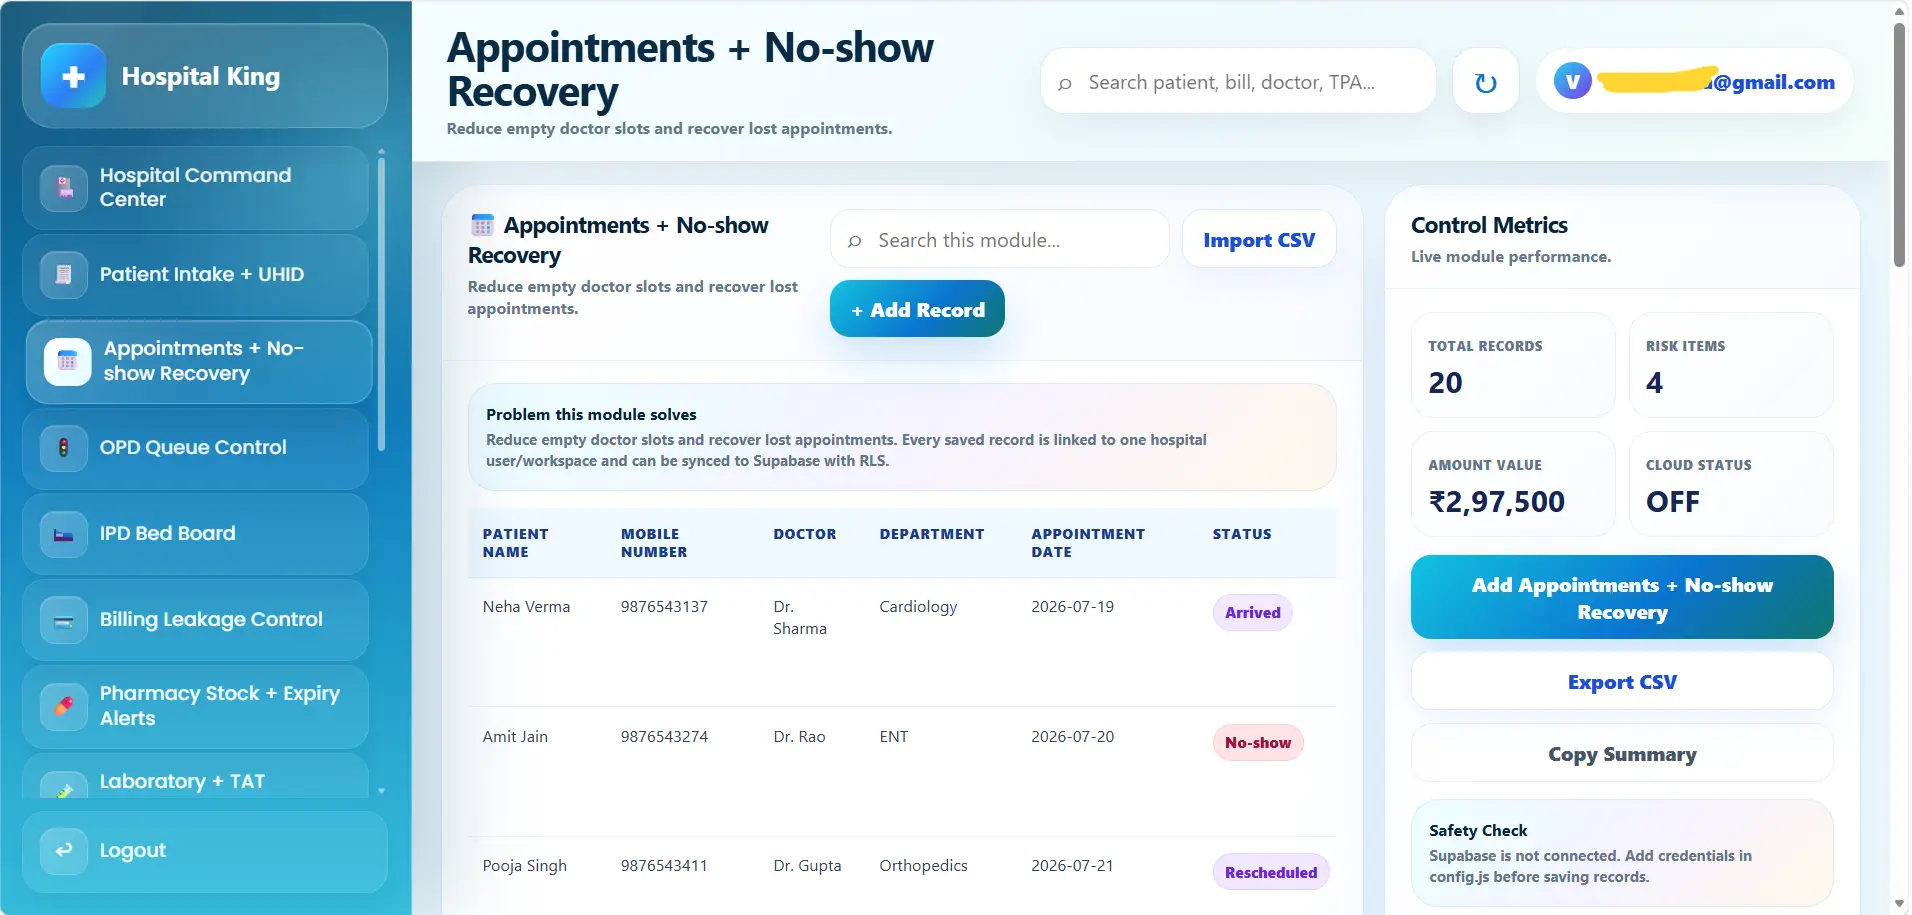Click the Rescheduled badge for Pooja Singh
The width and height of the screenshot is (1912, 915).
tap(1271, 872)
